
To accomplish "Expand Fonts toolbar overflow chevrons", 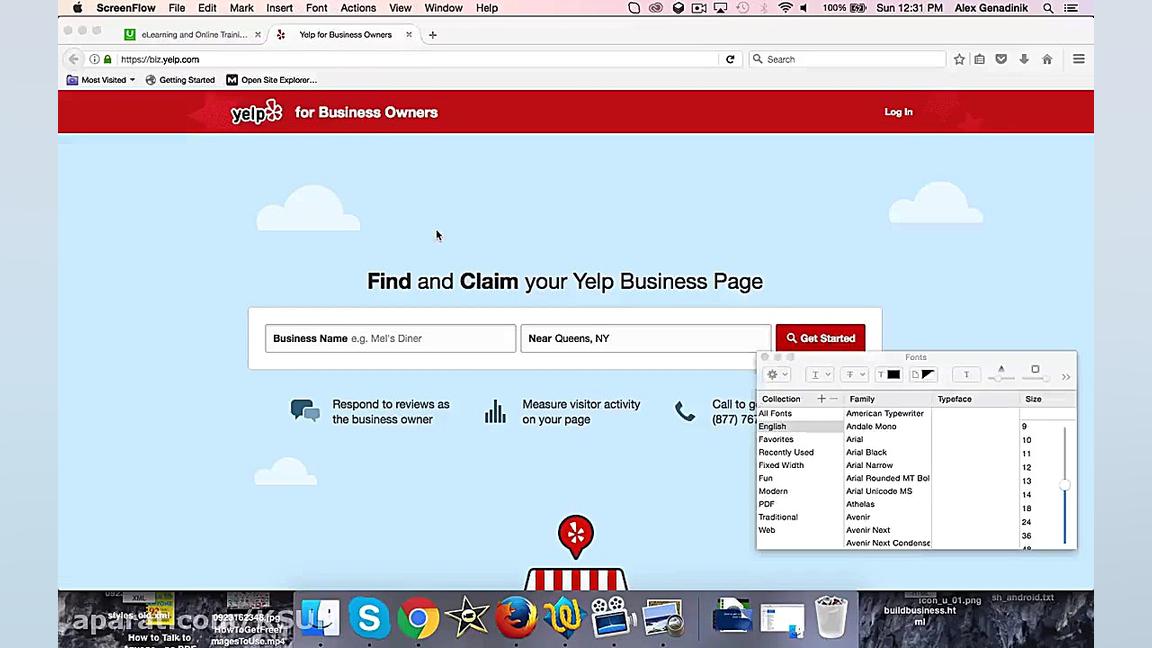I will click(x=1066, y=377).
